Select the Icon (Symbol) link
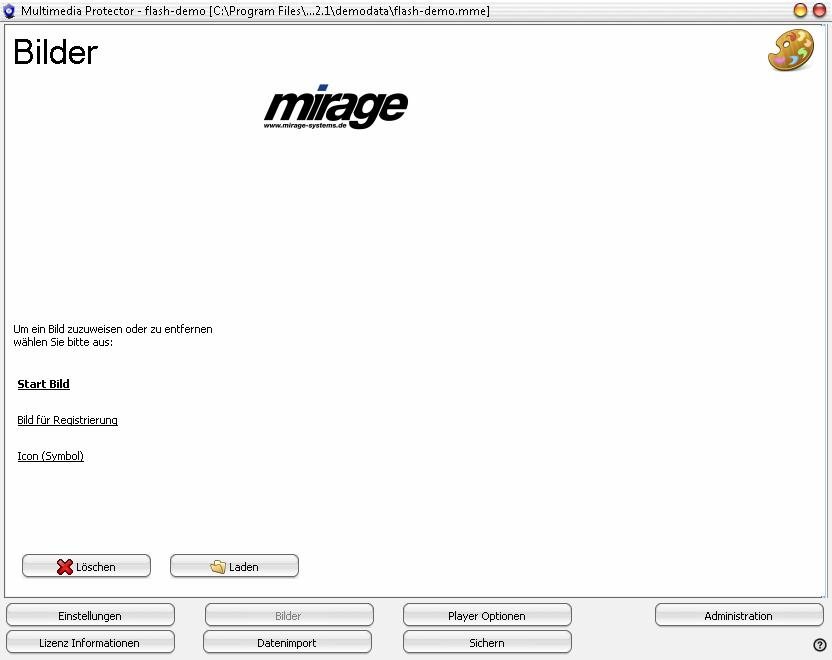Screen dimensions: 832x660 (50, 456)
